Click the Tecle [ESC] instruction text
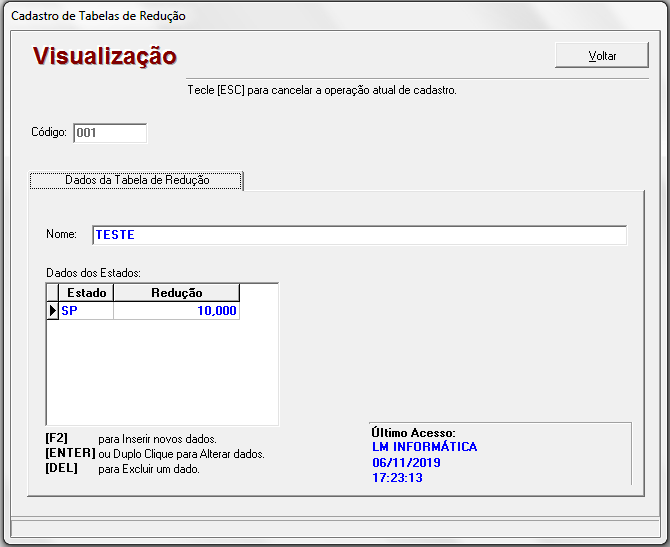Screen dimensions: 670x547 [x=322, y=90]
